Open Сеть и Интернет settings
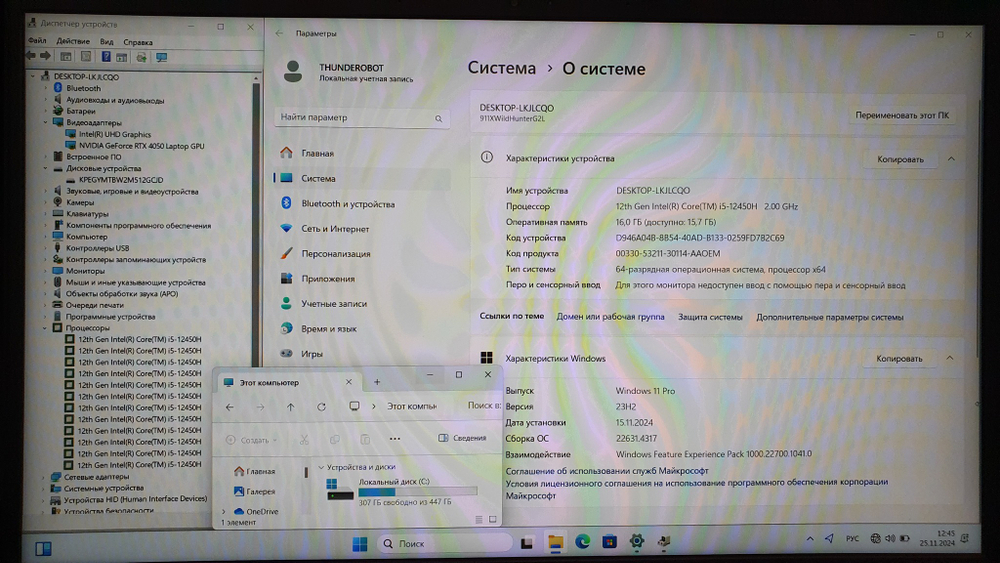This screenshot has height=563, width=1000. 335,229
